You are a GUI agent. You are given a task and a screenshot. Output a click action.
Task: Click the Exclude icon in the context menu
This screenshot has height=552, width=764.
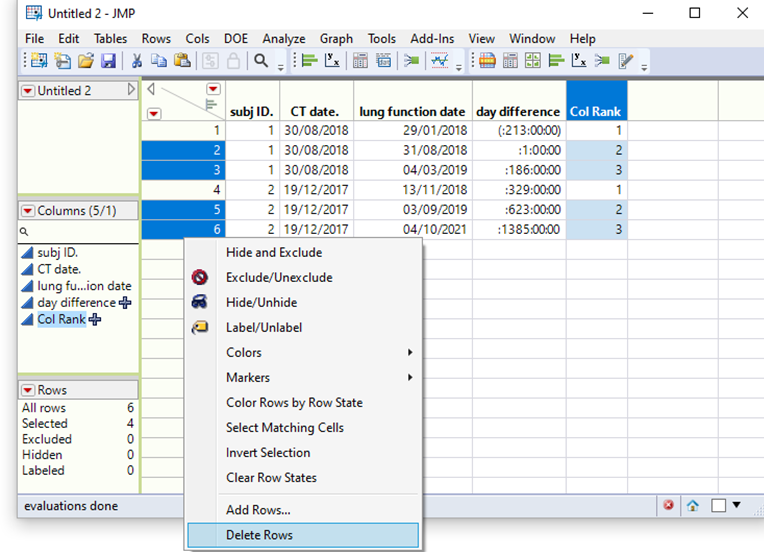point(200,277)
